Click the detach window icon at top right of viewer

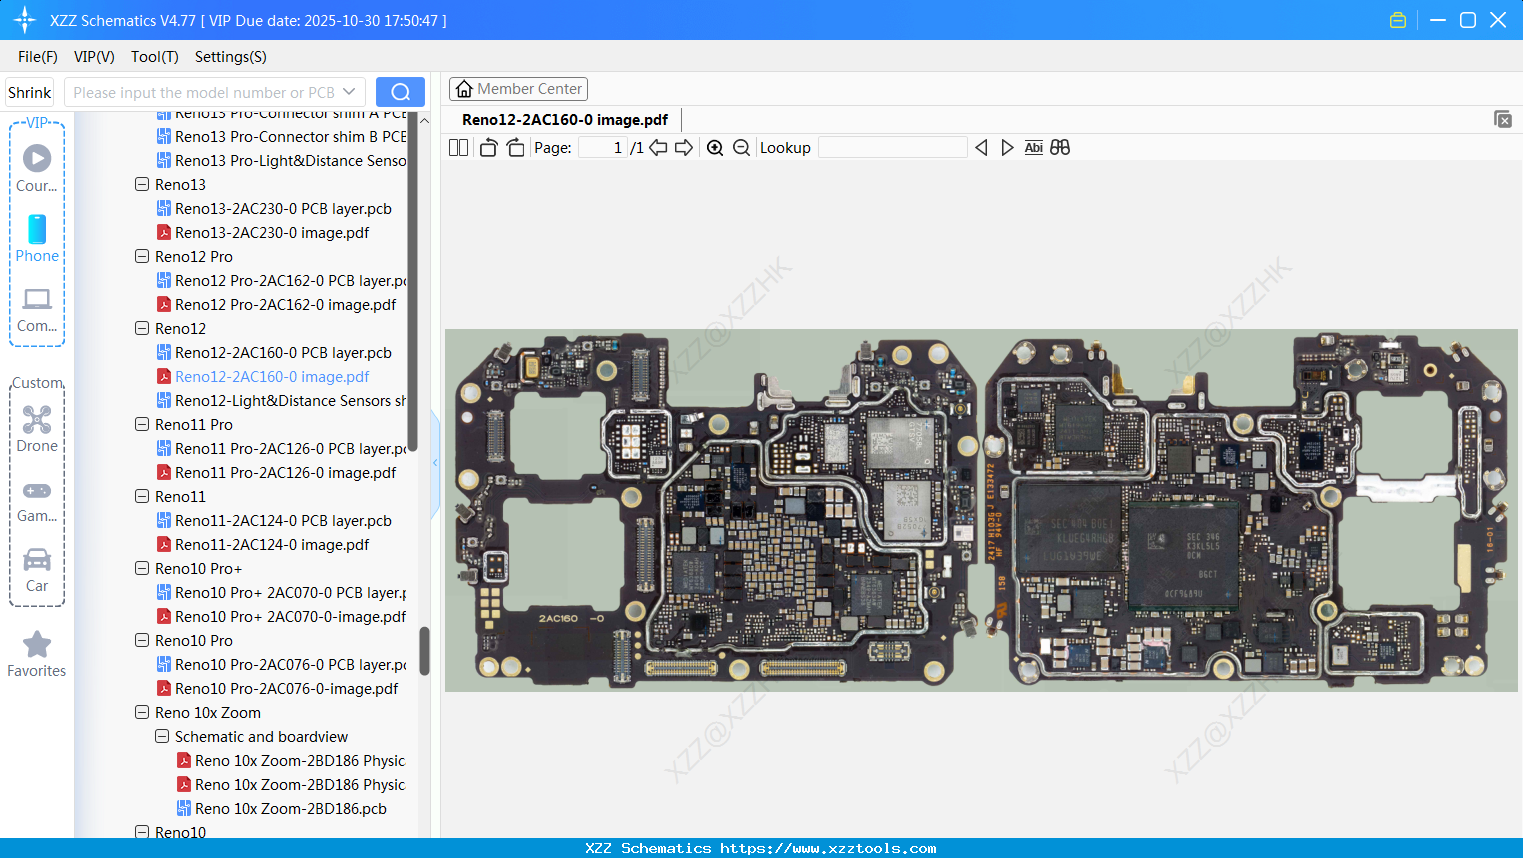1503,119
